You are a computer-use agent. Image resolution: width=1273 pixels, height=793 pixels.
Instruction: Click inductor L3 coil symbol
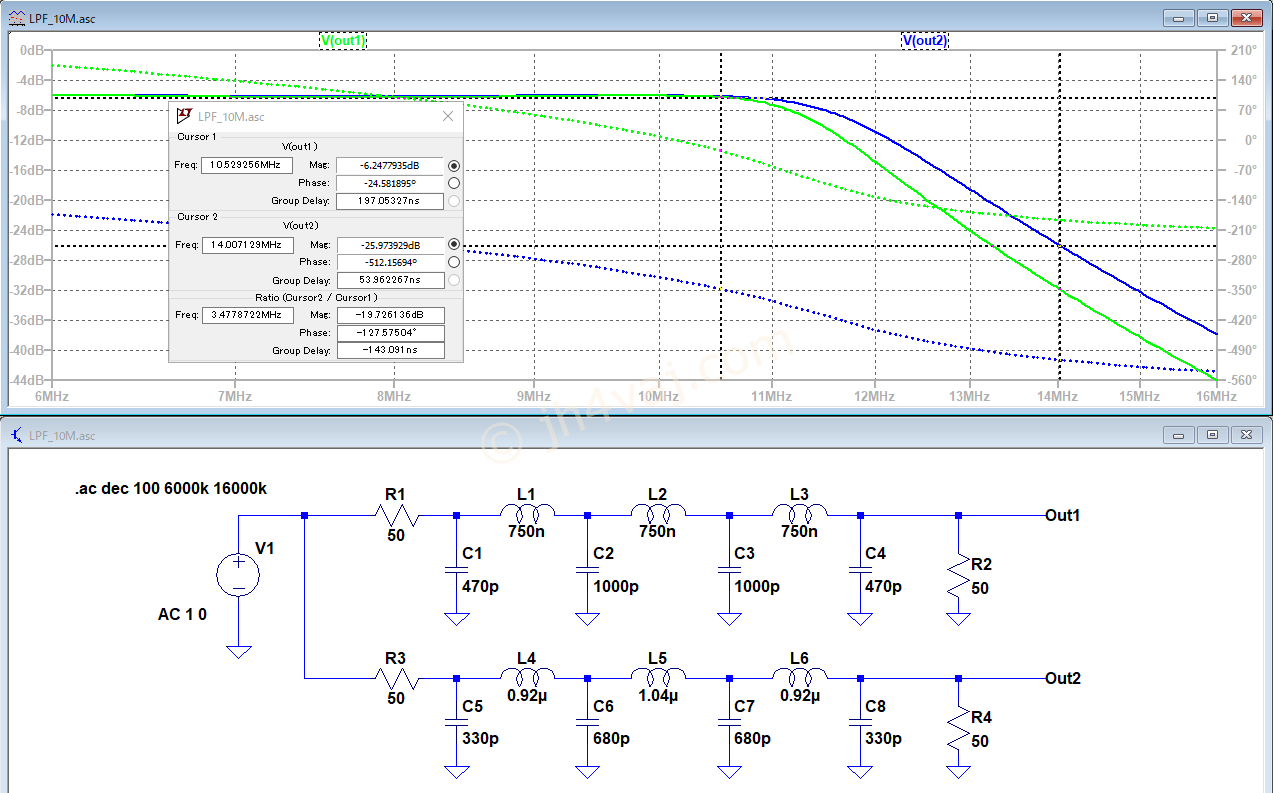click(799, 514)
